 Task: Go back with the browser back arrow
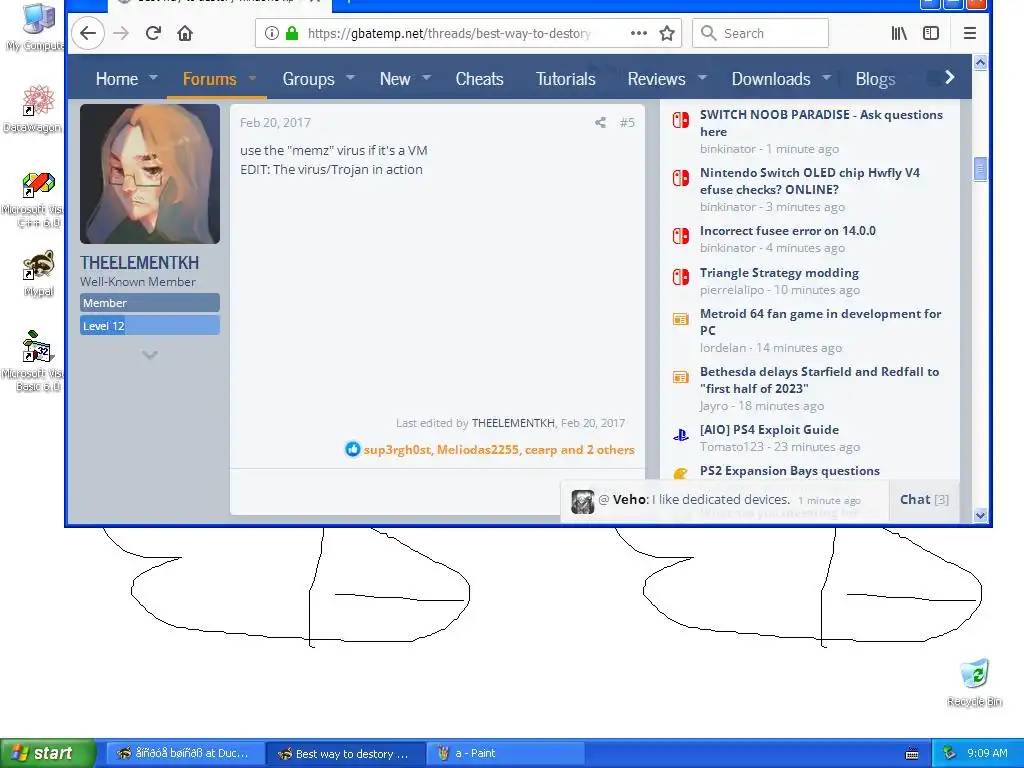pyautogui.click(x=88, y=33)
